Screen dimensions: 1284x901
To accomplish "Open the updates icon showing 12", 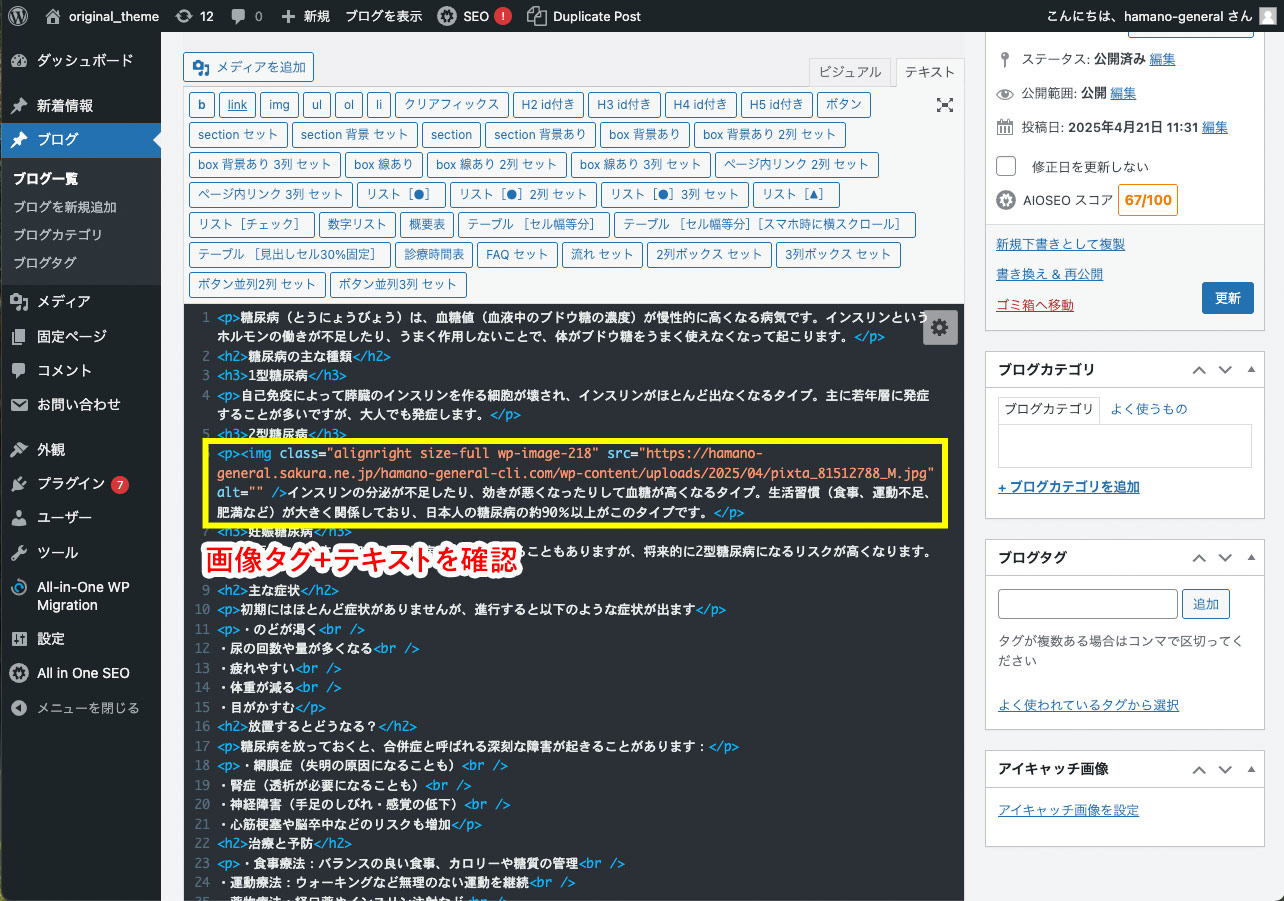I will 183,16.
